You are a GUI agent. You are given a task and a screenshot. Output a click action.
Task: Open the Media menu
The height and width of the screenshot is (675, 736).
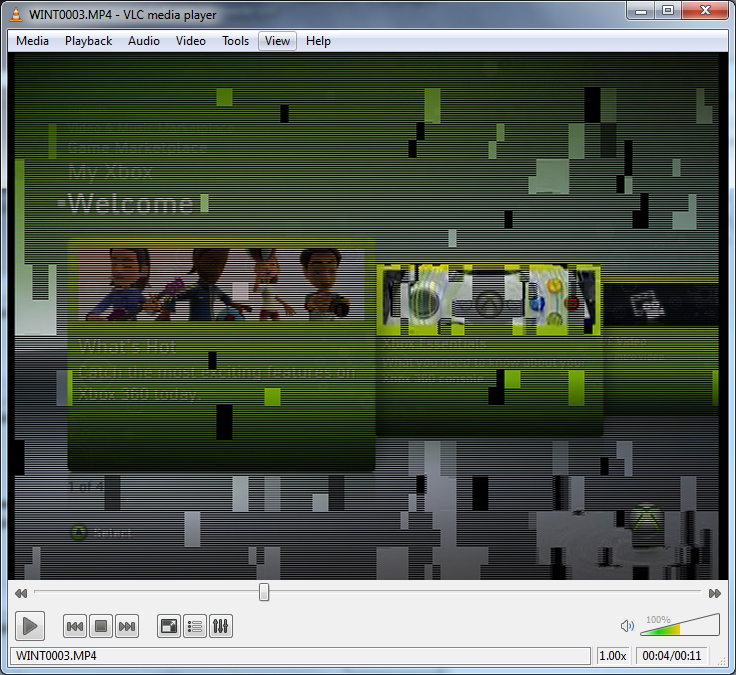coord(32,41)
